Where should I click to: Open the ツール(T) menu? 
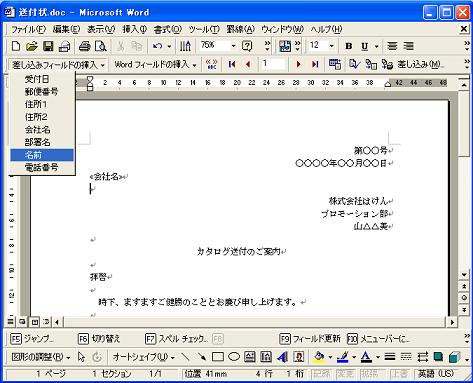[204, 29]
